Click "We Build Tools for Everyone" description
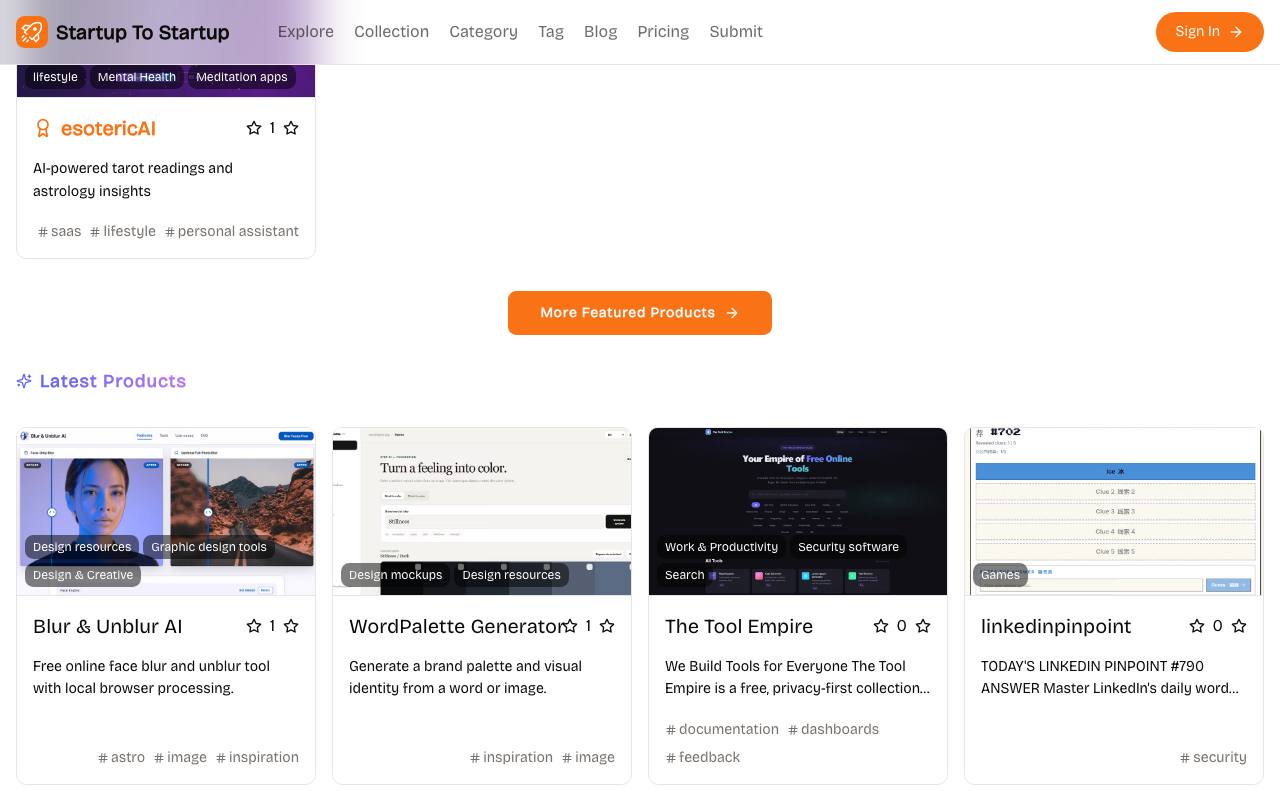This screenshot has width=1280, height=800. point(798,677)
